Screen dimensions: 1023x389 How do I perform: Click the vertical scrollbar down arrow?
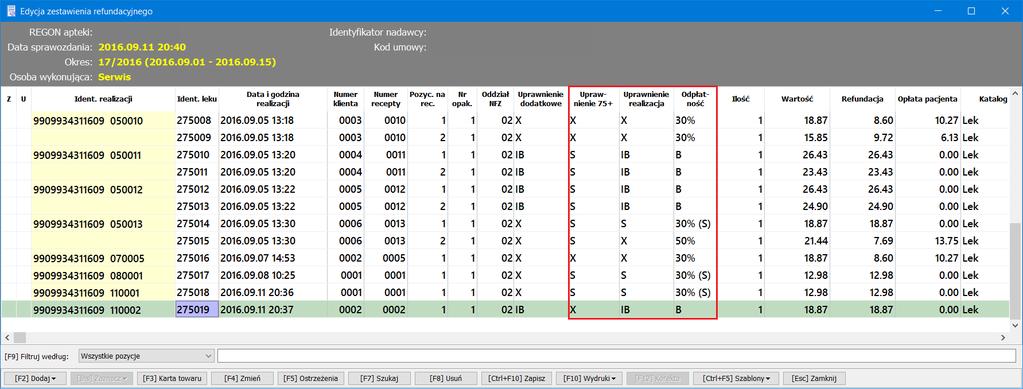pyautogui.click(x=1016, y=326)
